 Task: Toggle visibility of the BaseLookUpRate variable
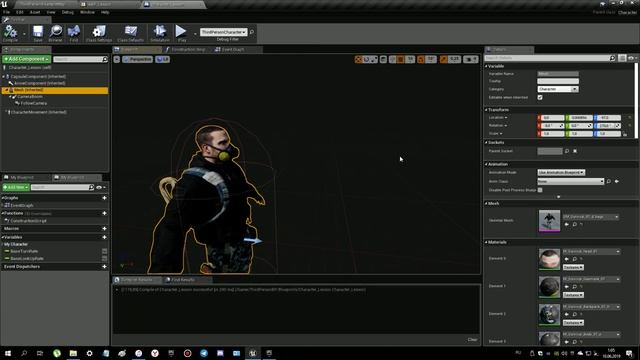tap(104, 258)
